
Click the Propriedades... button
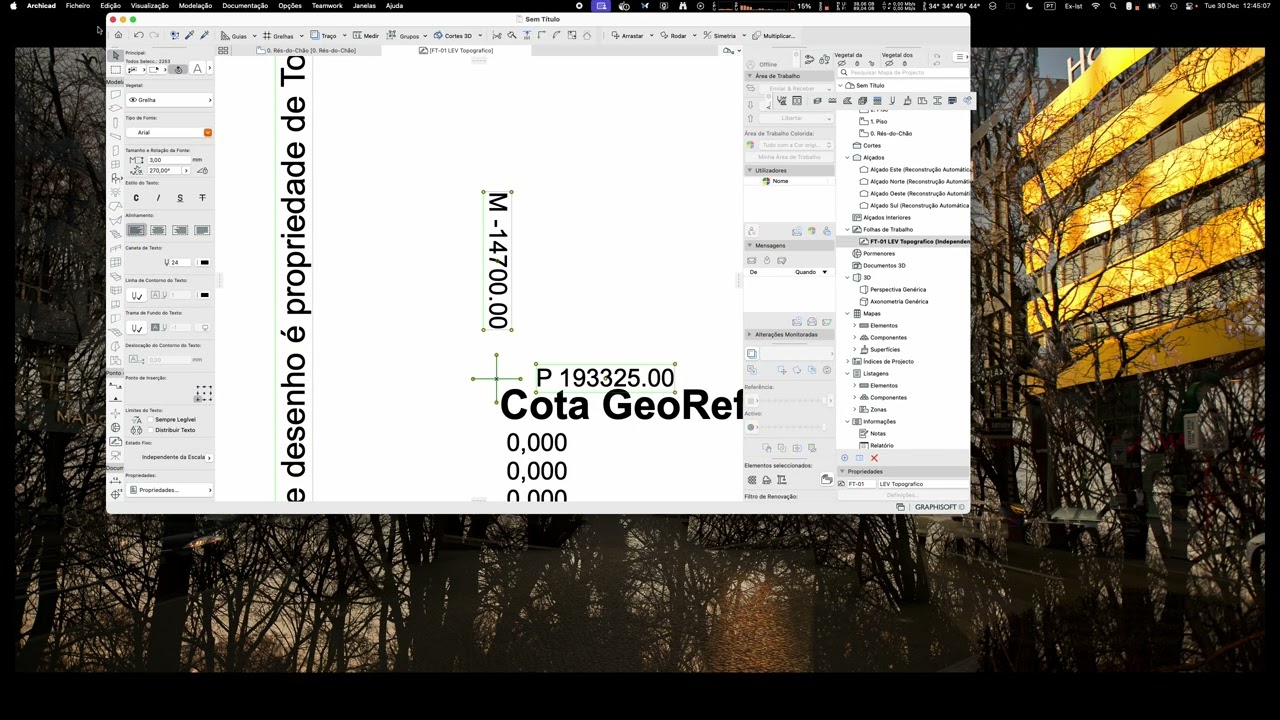[x=169, y=490]
